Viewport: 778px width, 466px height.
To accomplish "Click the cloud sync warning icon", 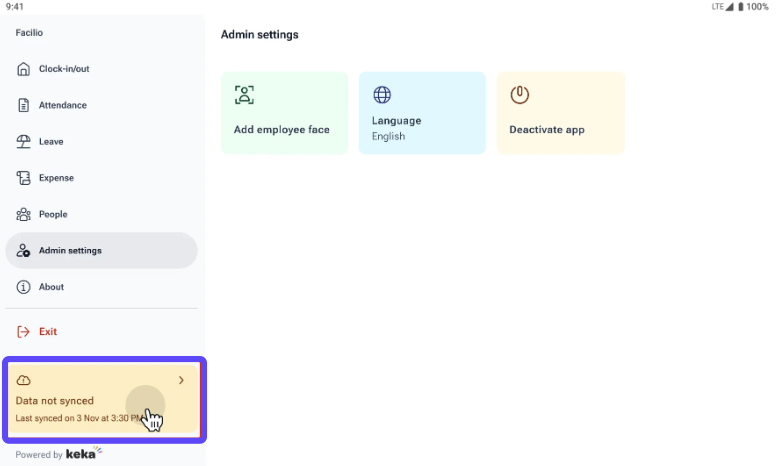I will [24, 380].
